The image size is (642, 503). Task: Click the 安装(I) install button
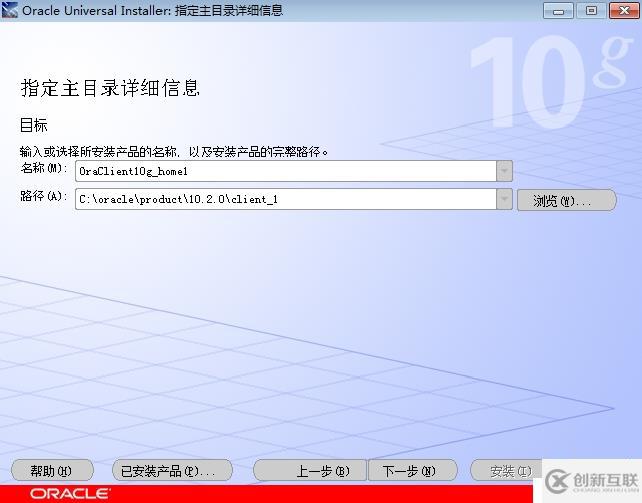(x=507, y=470)
